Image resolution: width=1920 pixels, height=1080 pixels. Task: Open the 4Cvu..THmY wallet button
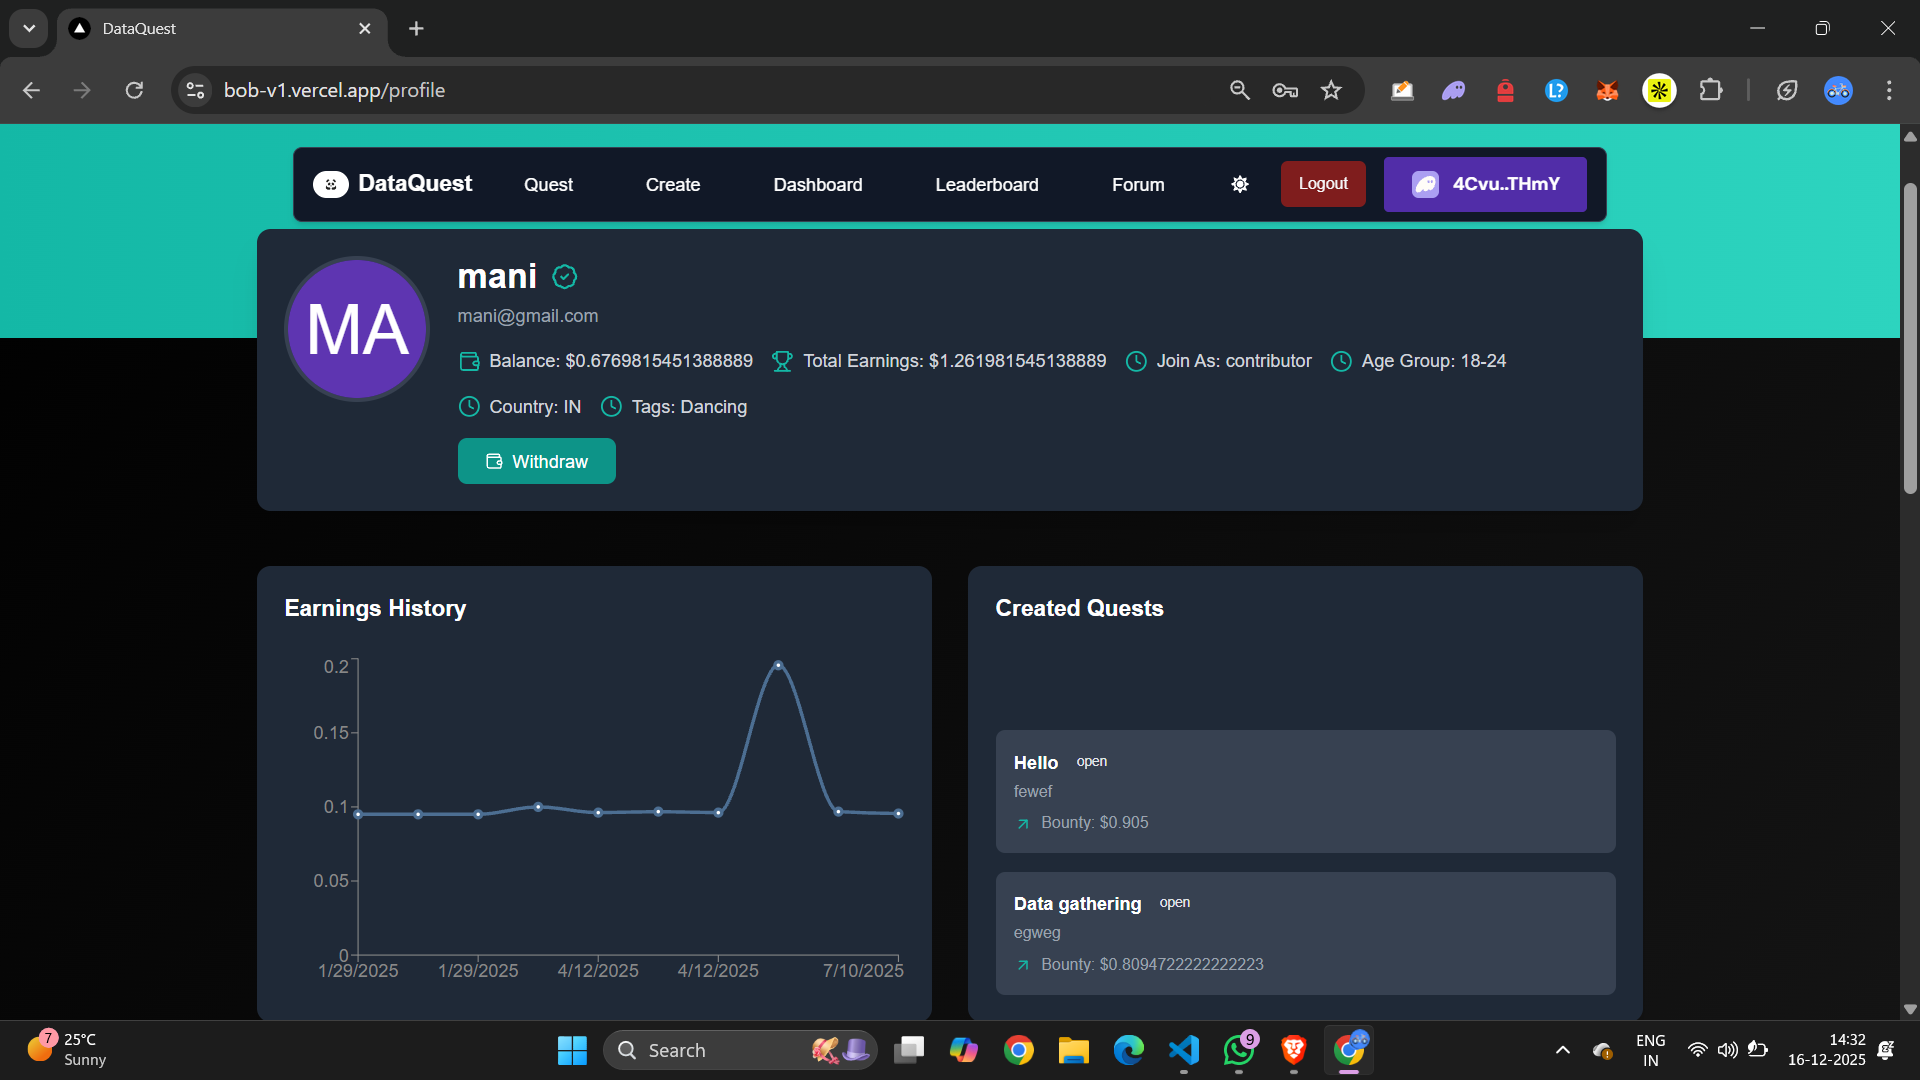(x=1484, y=184)
